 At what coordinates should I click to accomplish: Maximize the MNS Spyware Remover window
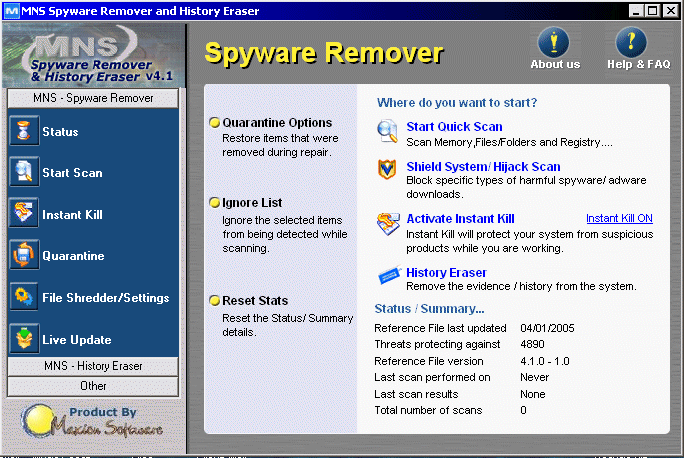tap(652, 10)
